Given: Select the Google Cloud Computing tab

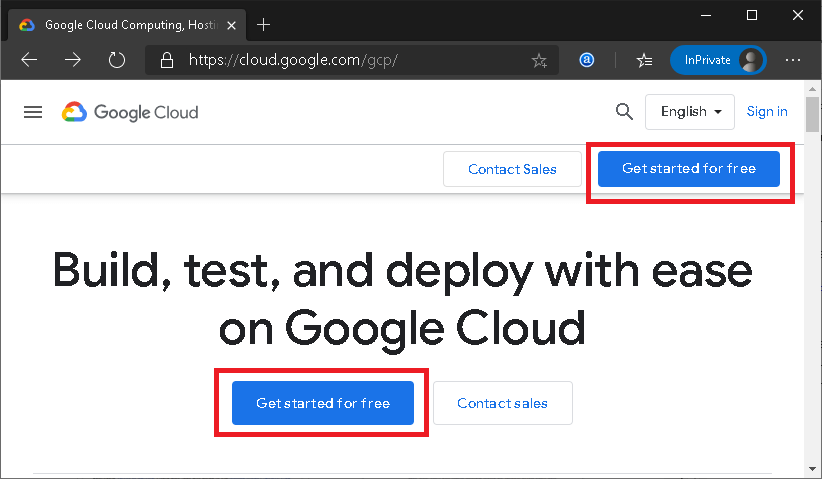Looking at the screenshot, I should (127, 25).
